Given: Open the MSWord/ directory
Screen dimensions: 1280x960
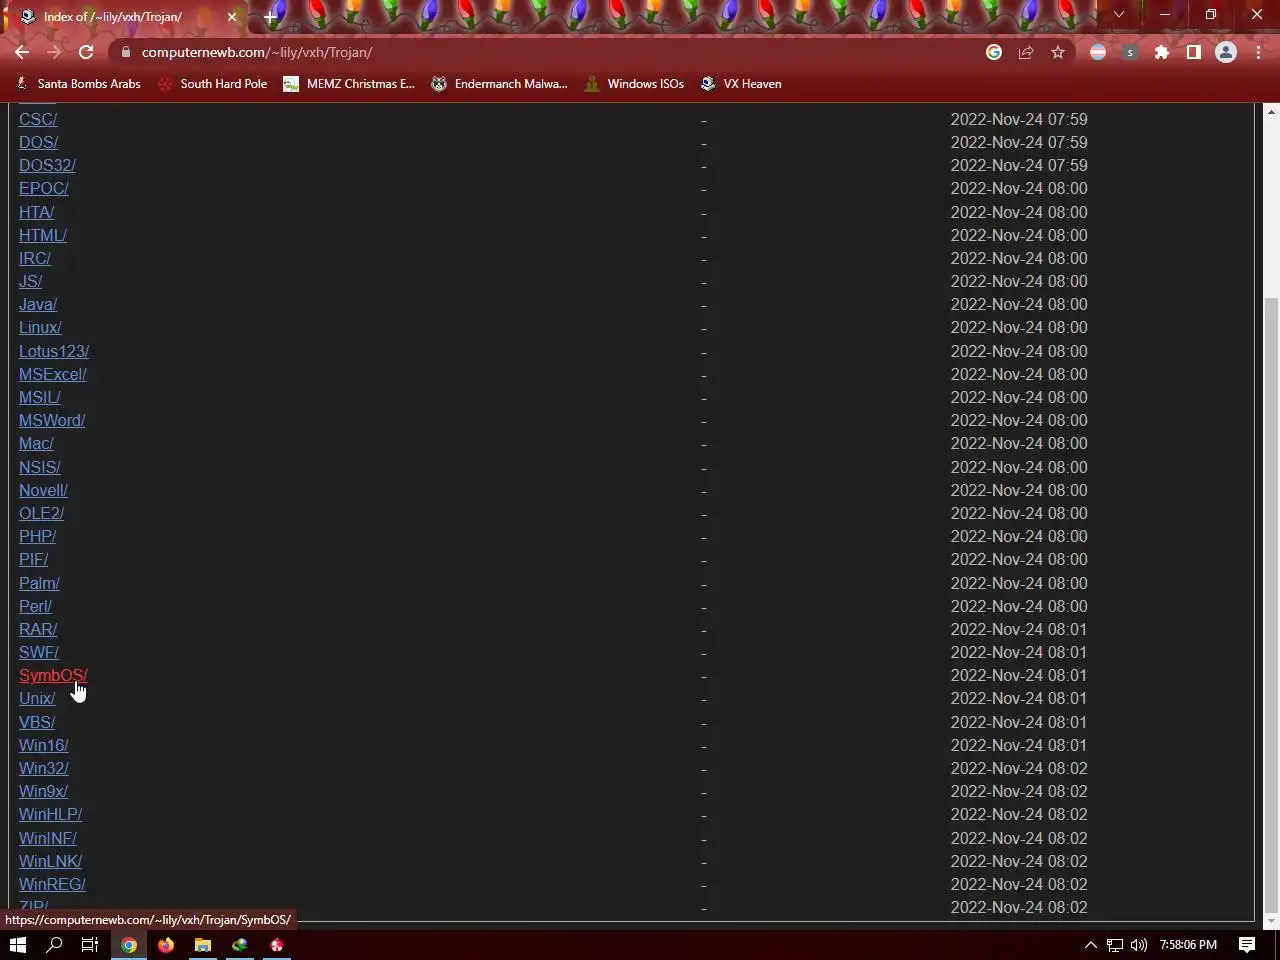Looking at the screenshot, I should (x=52, y=420).
